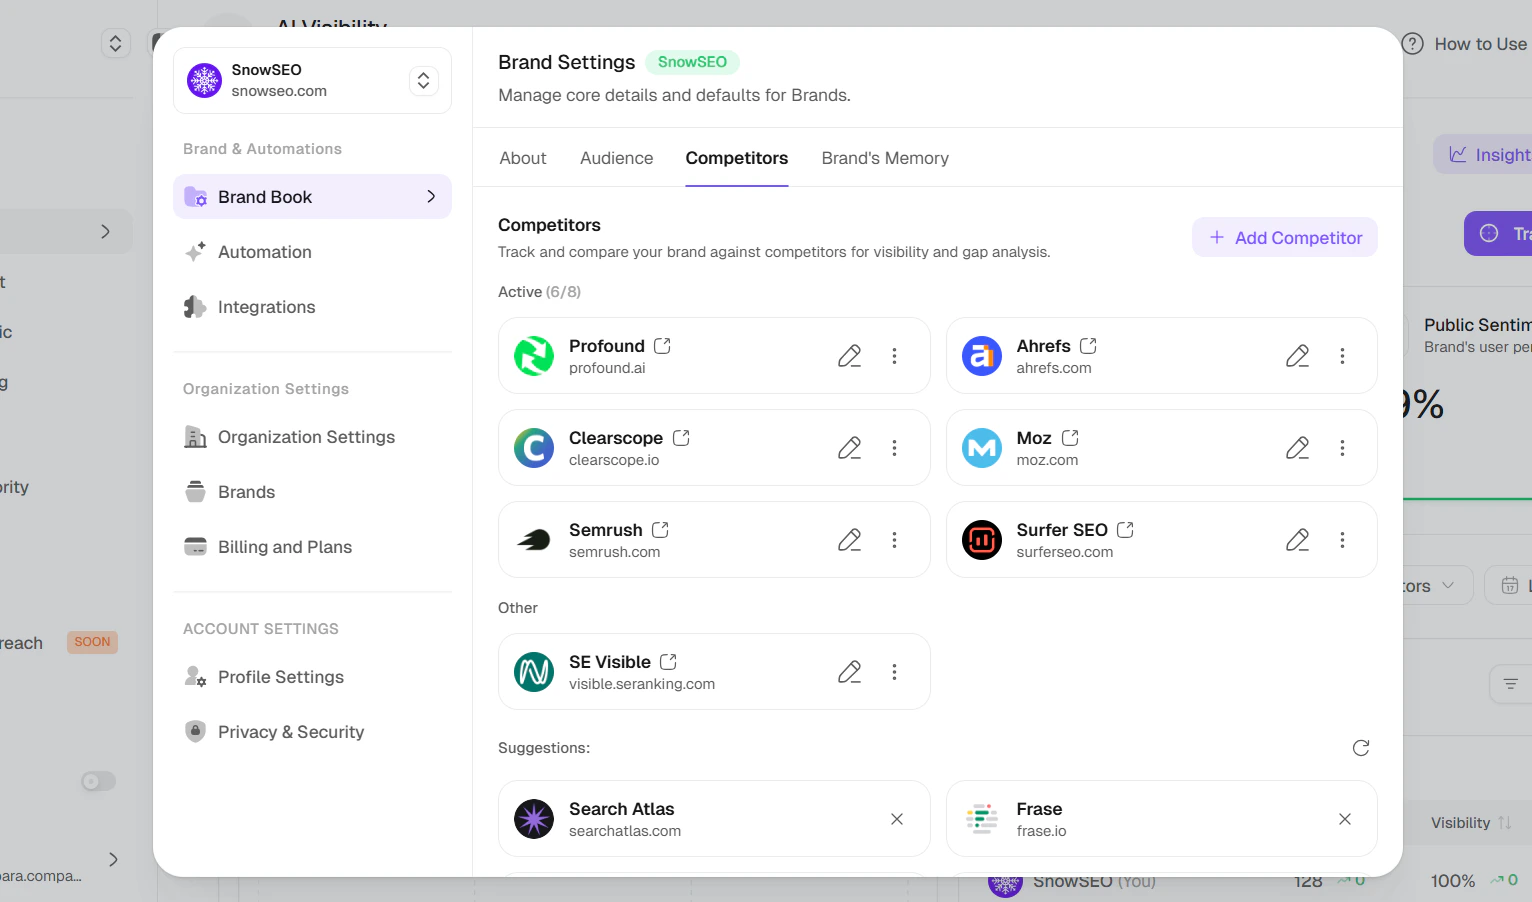The image size is (1532, 902).
Task: Click the pencil icon beside Ahrefs
Action: [x=1297, y=356]
